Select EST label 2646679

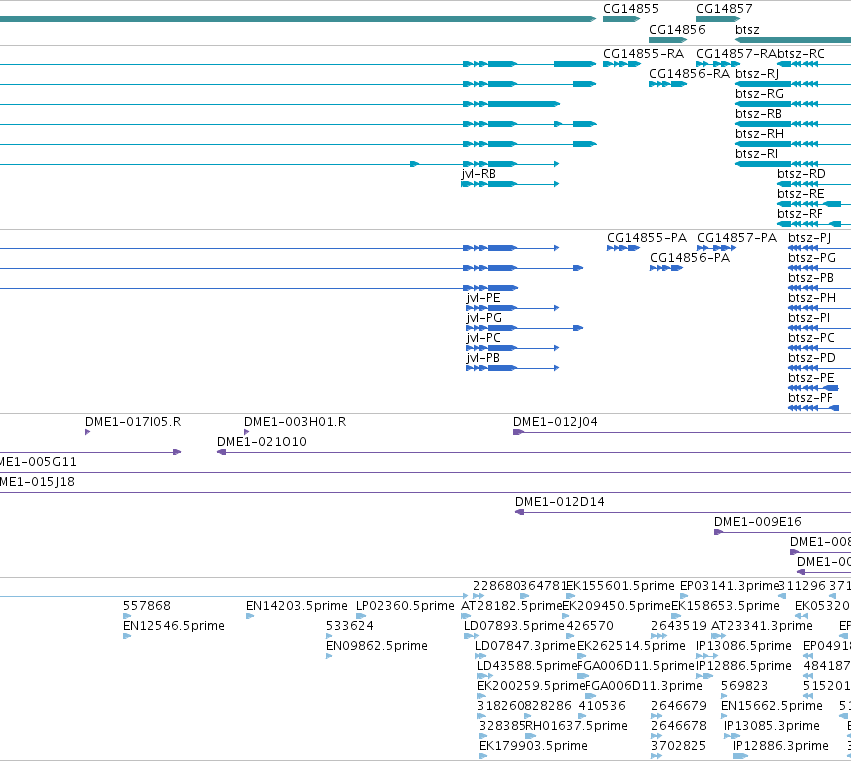click(x=678, y=706)
